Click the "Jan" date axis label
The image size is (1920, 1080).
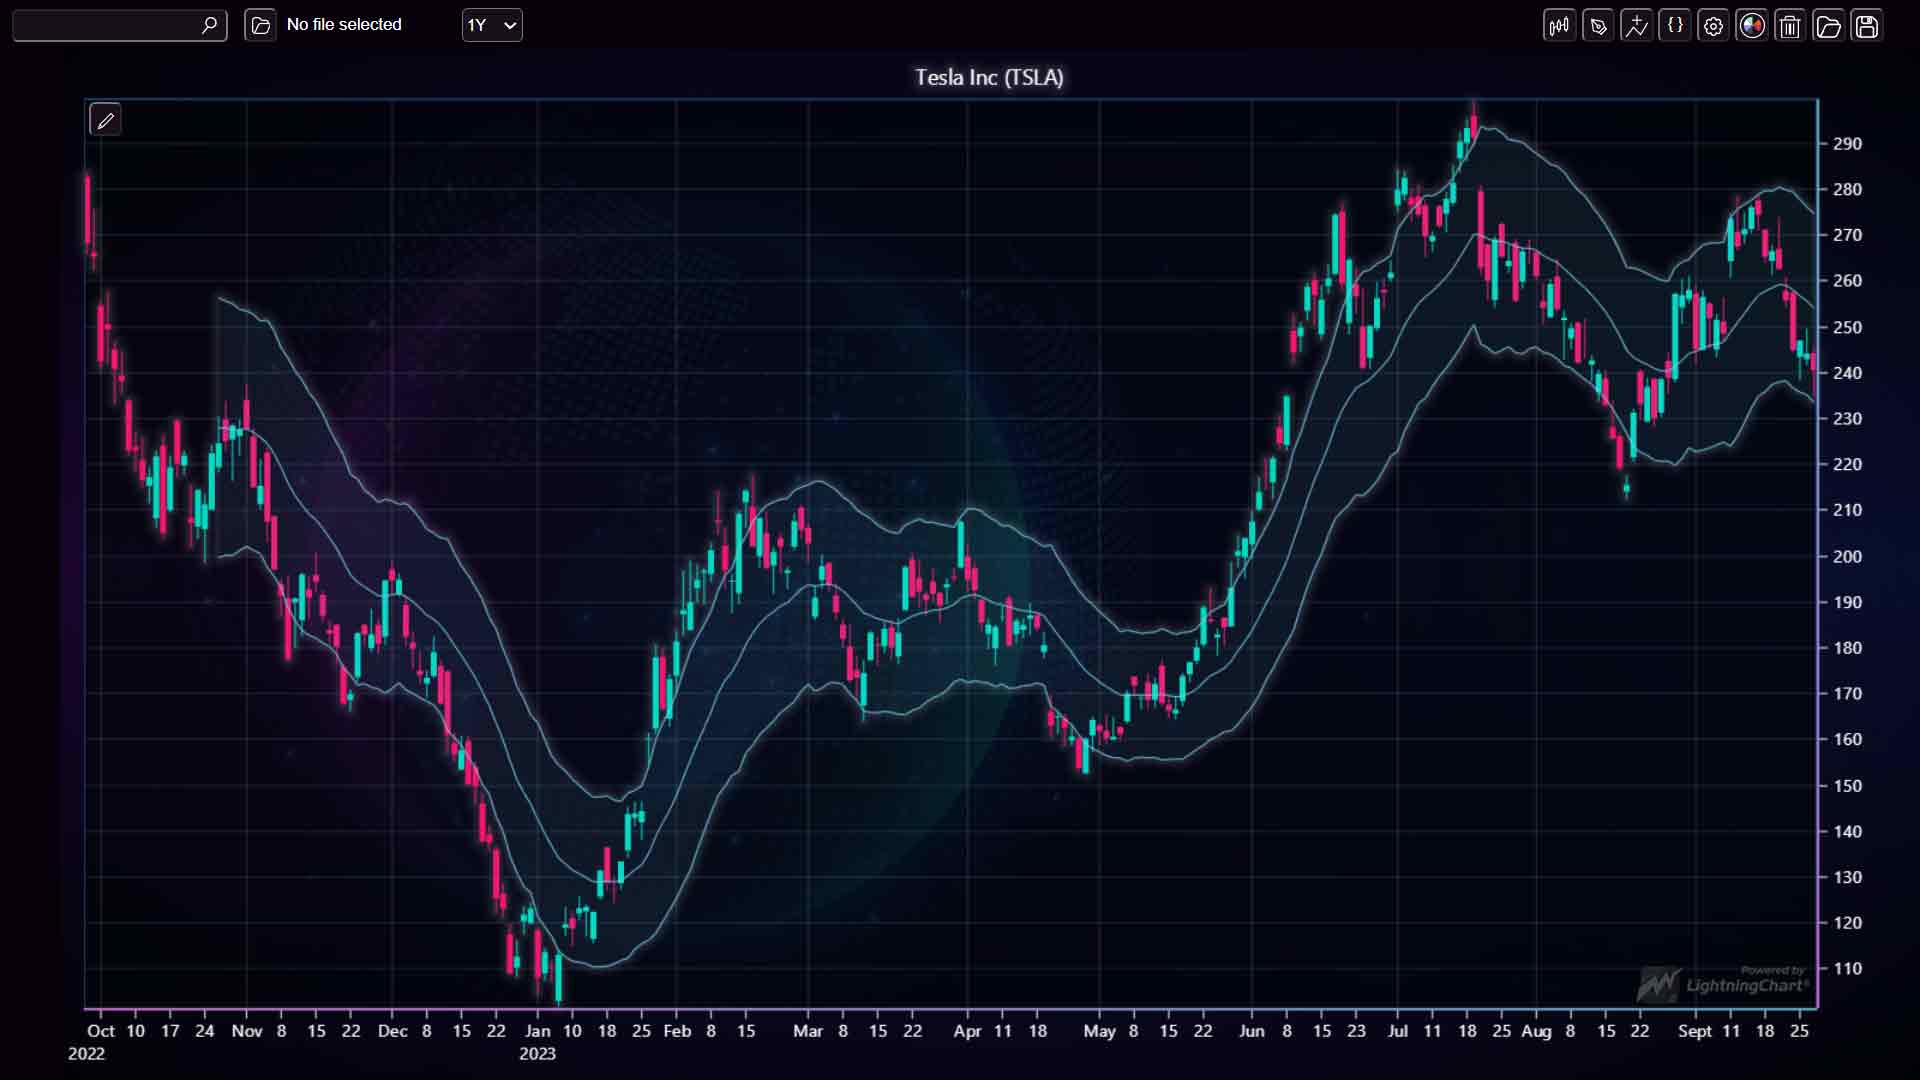click(x=538, y=1031)
